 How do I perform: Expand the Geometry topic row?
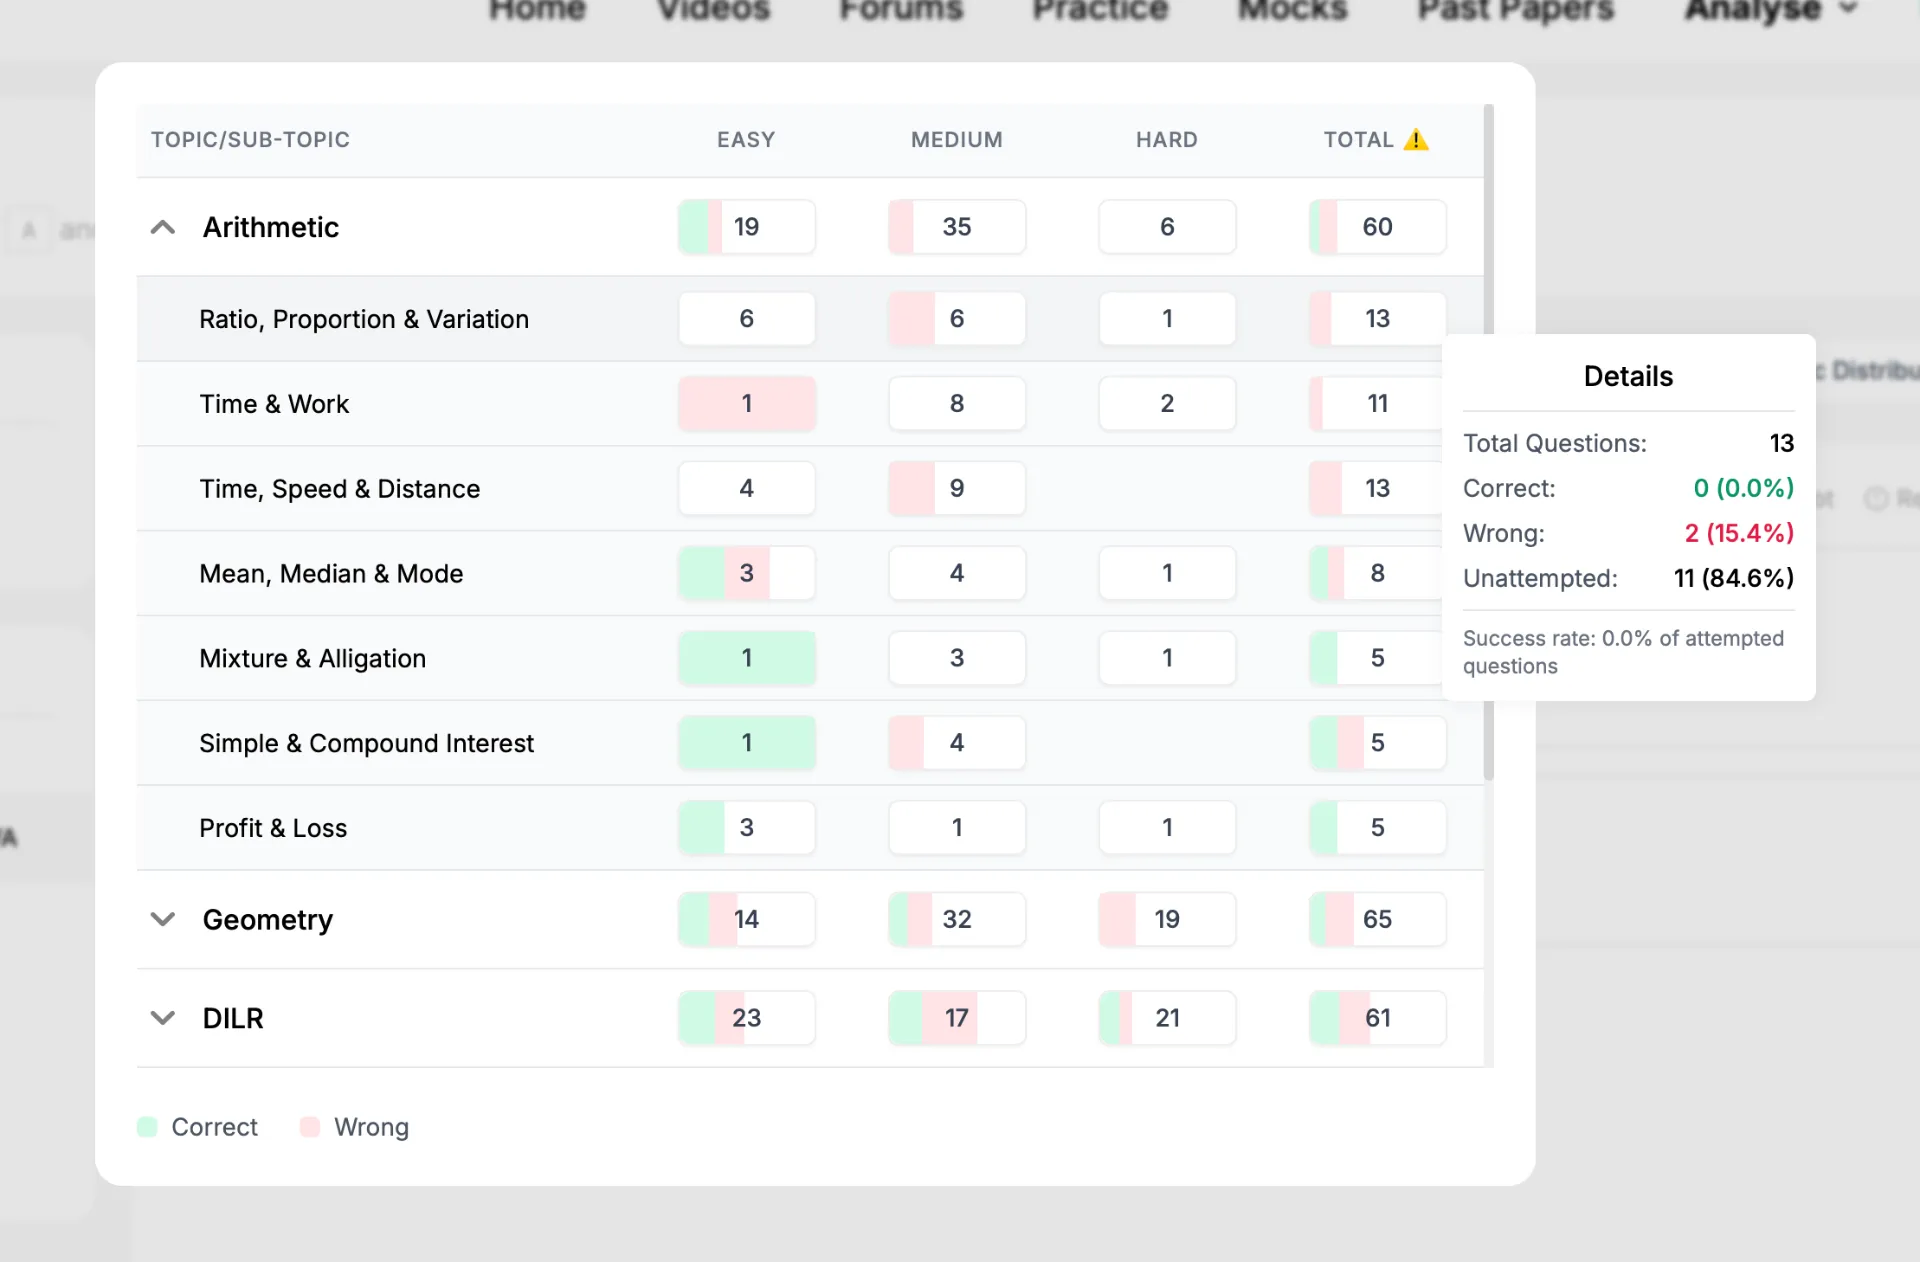coord(163,919)
